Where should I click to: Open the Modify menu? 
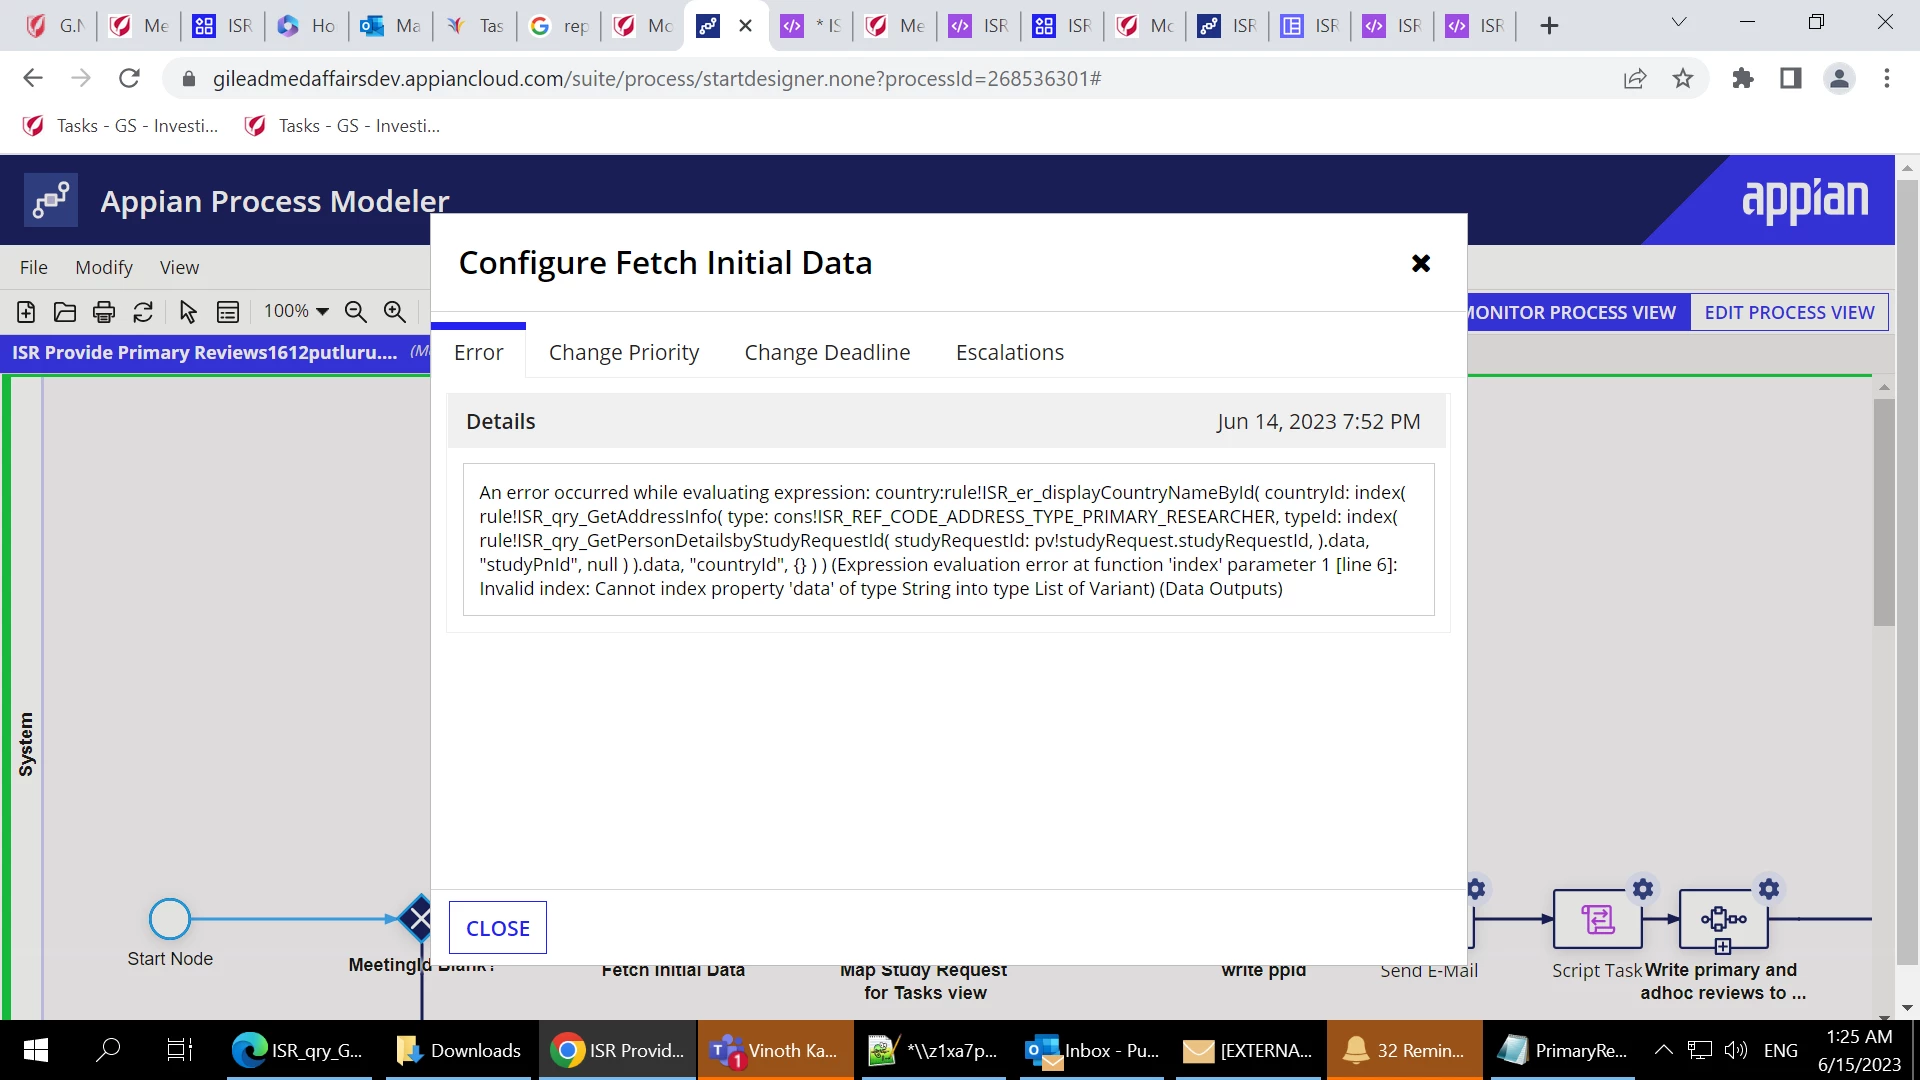point(104,267)
